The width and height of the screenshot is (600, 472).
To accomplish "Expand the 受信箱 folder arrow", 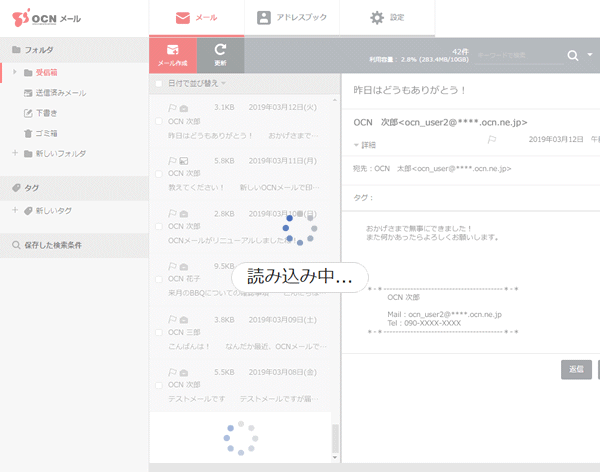I will pyautogui.click(x=15, y=72).
